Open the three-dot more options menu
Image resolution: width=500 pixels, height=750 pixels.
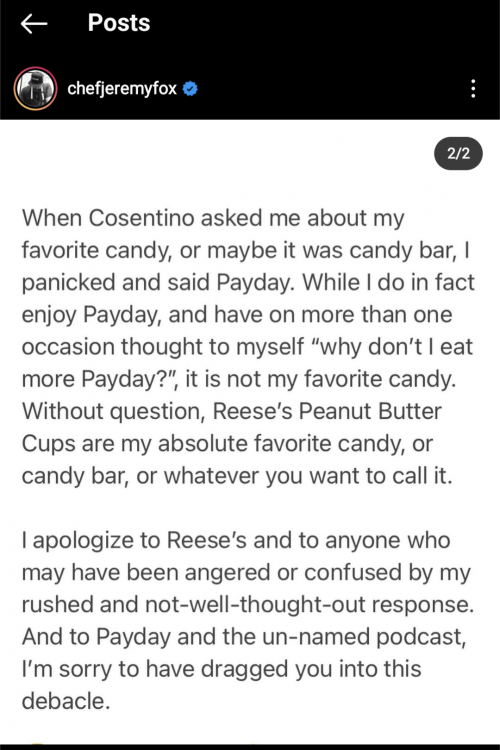click(x=473, y=89)
